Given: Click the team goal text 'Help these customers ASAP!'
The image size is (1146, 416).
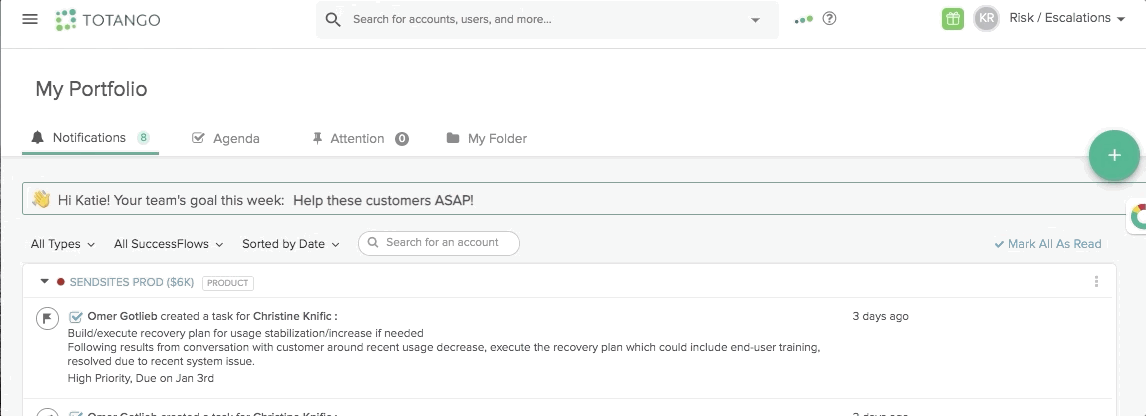Looking at the screenshot, I should [383, 200].
